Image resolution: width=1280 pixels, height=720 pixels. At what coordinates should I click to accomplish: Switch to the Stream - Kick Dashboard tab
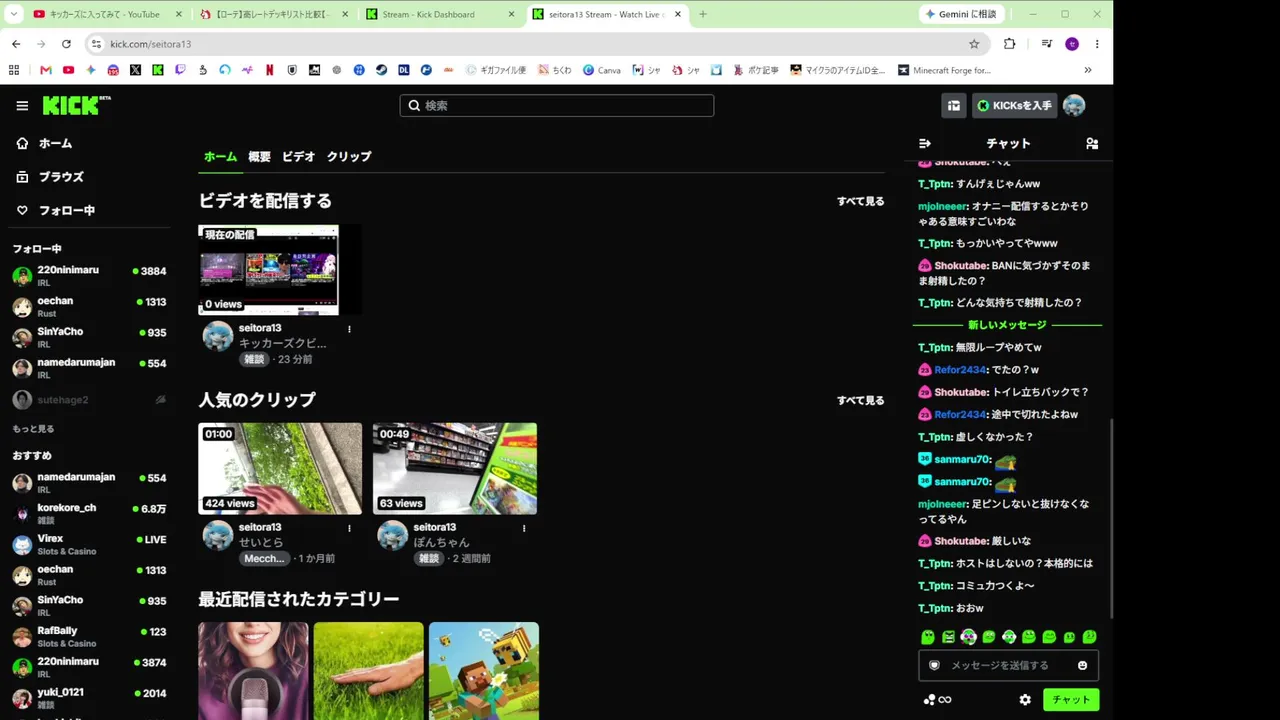pos(438,14)
